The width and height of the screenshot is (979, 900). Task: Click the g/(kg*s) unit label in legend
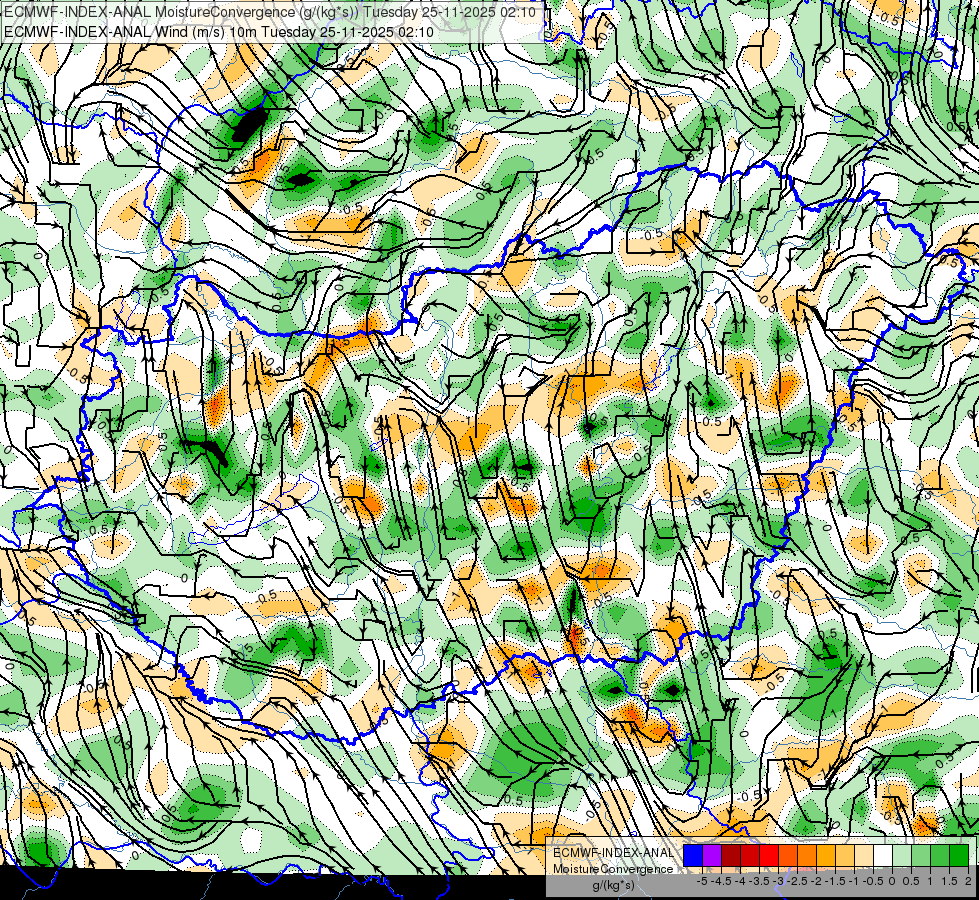click(x=613, y=886)
